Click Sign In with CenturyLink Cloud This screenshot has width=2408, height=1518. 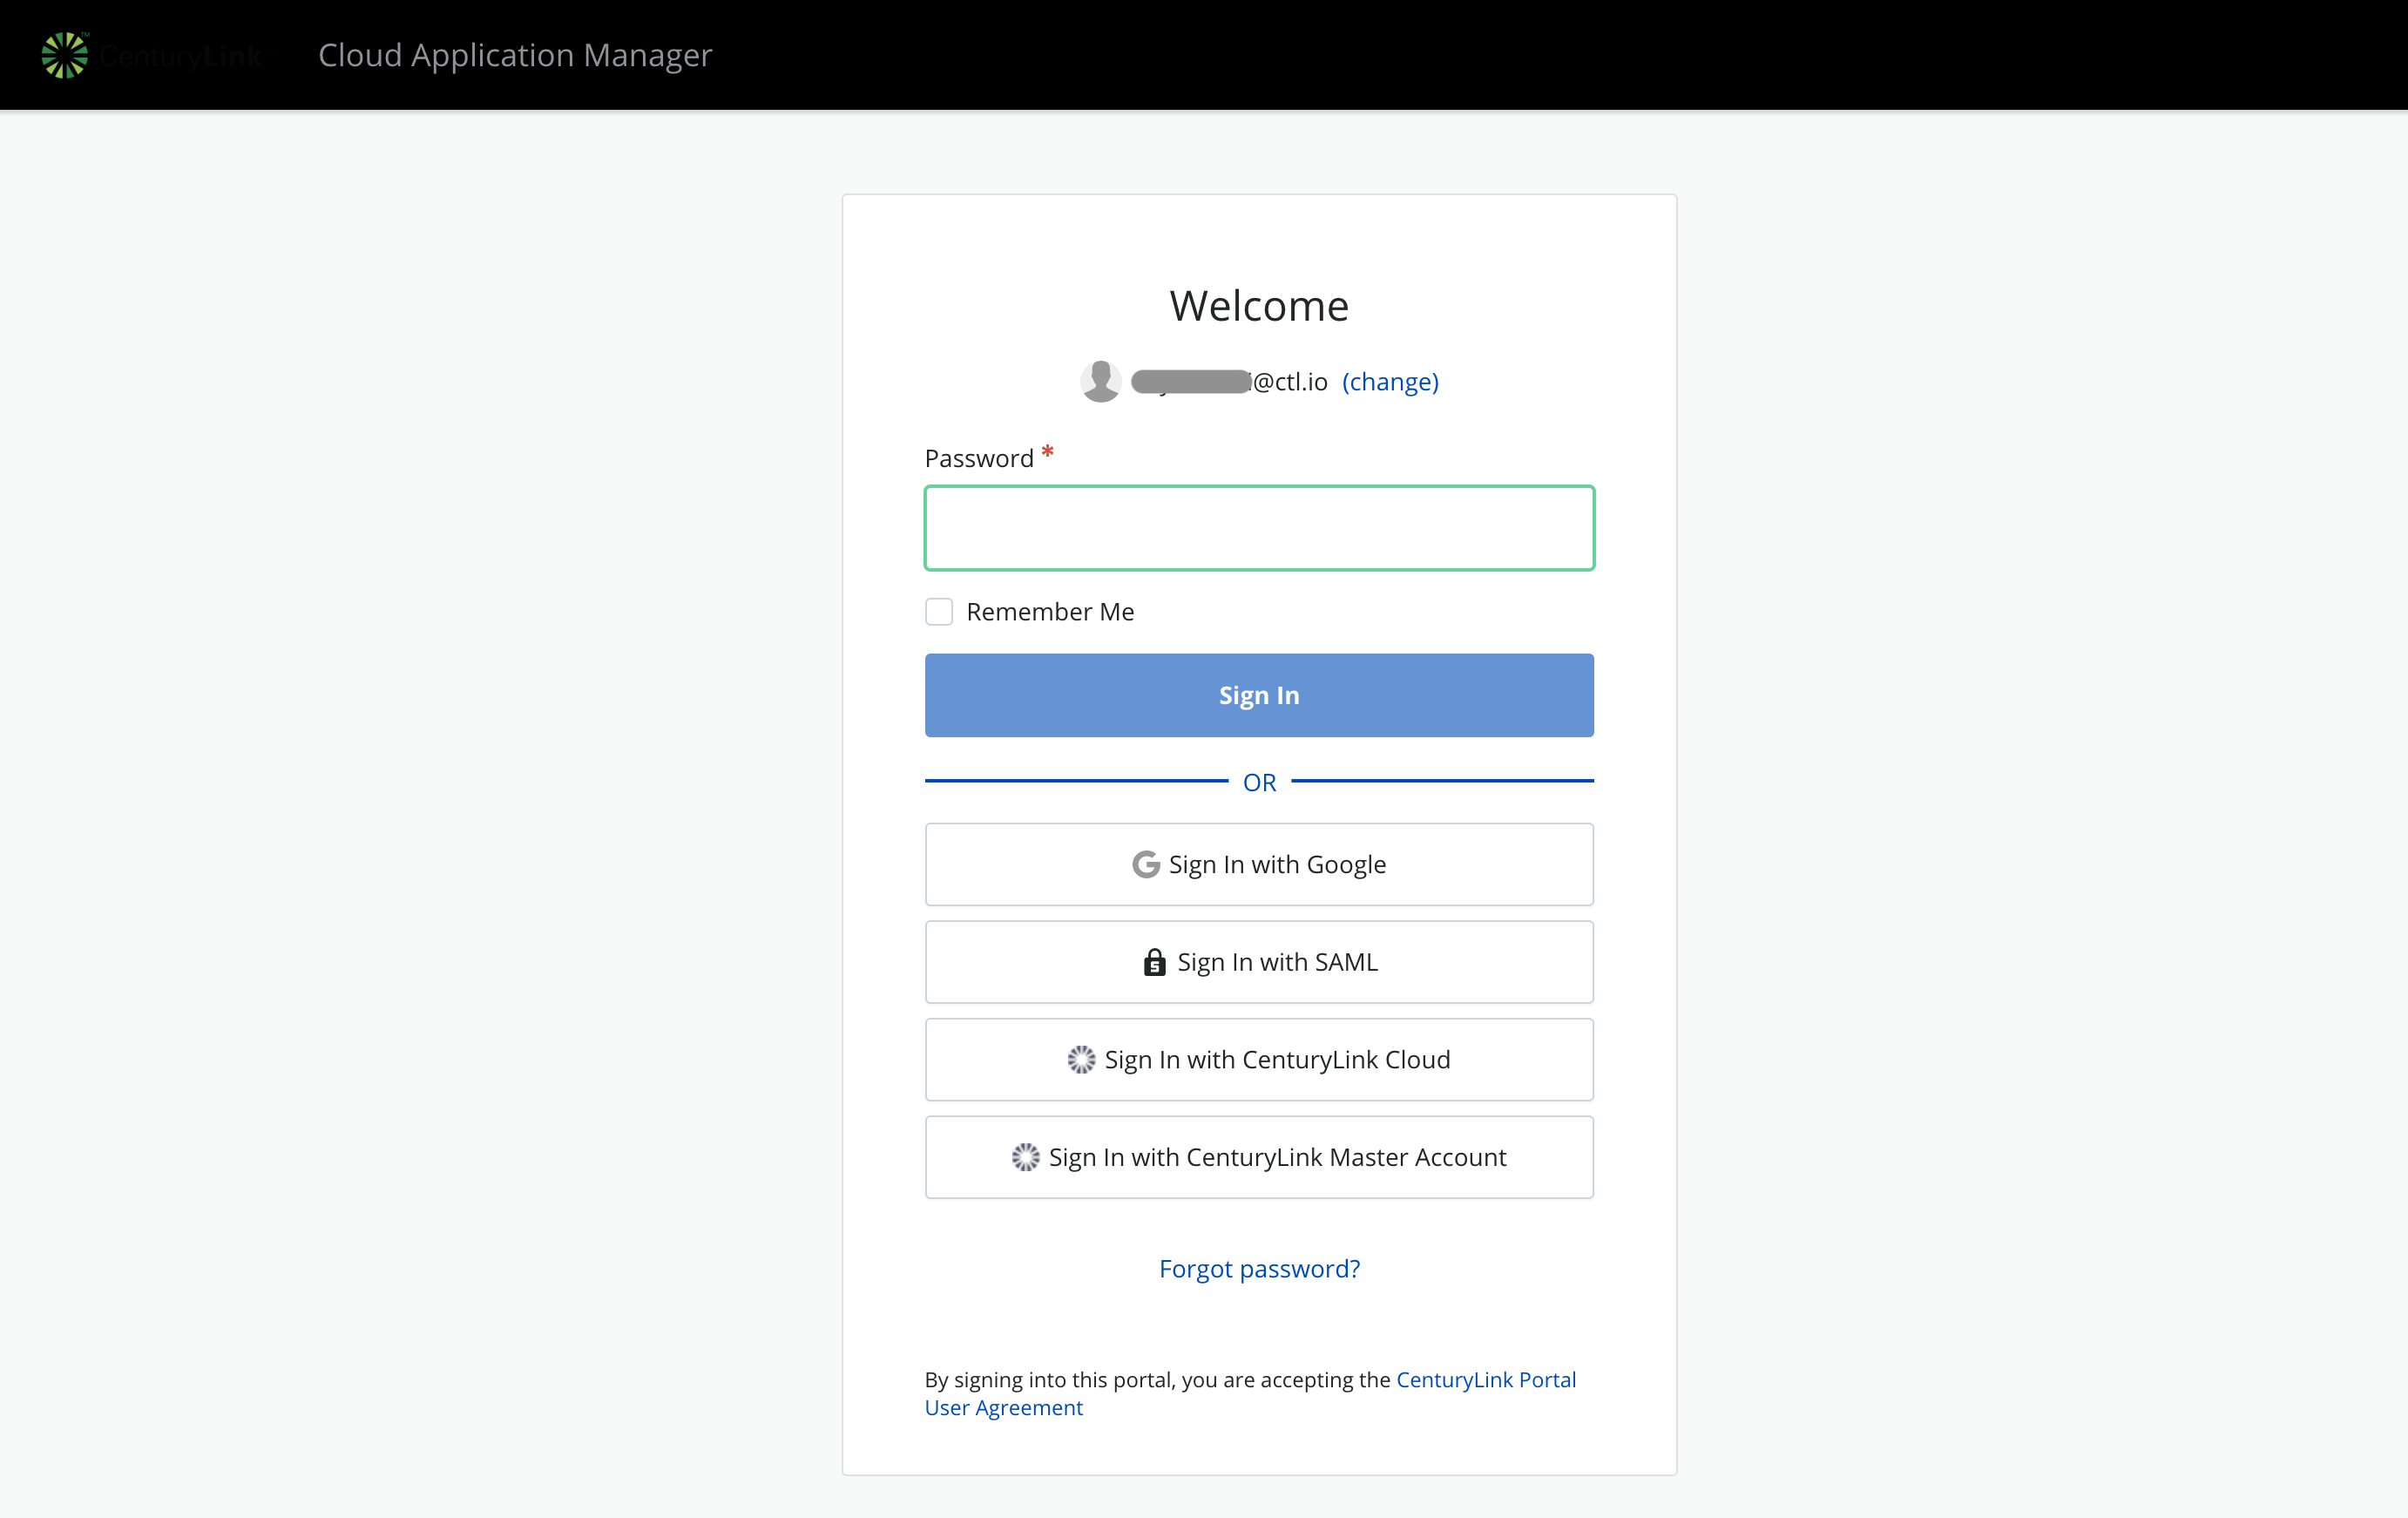pos(1258,1058)
